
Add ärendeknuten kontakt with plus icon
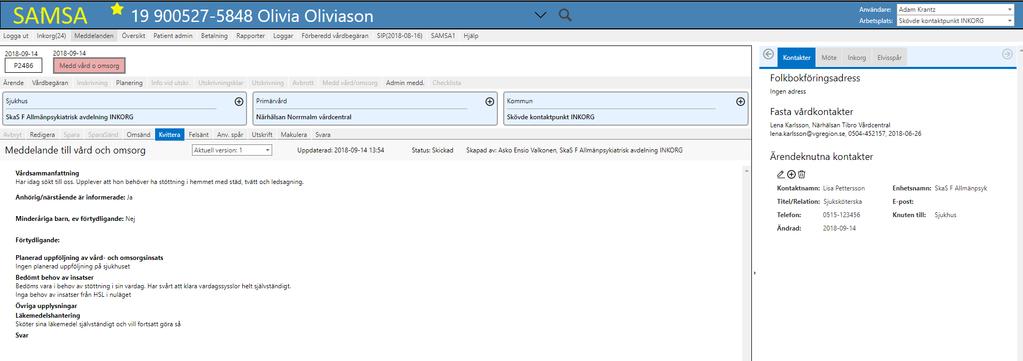point(791,174)
